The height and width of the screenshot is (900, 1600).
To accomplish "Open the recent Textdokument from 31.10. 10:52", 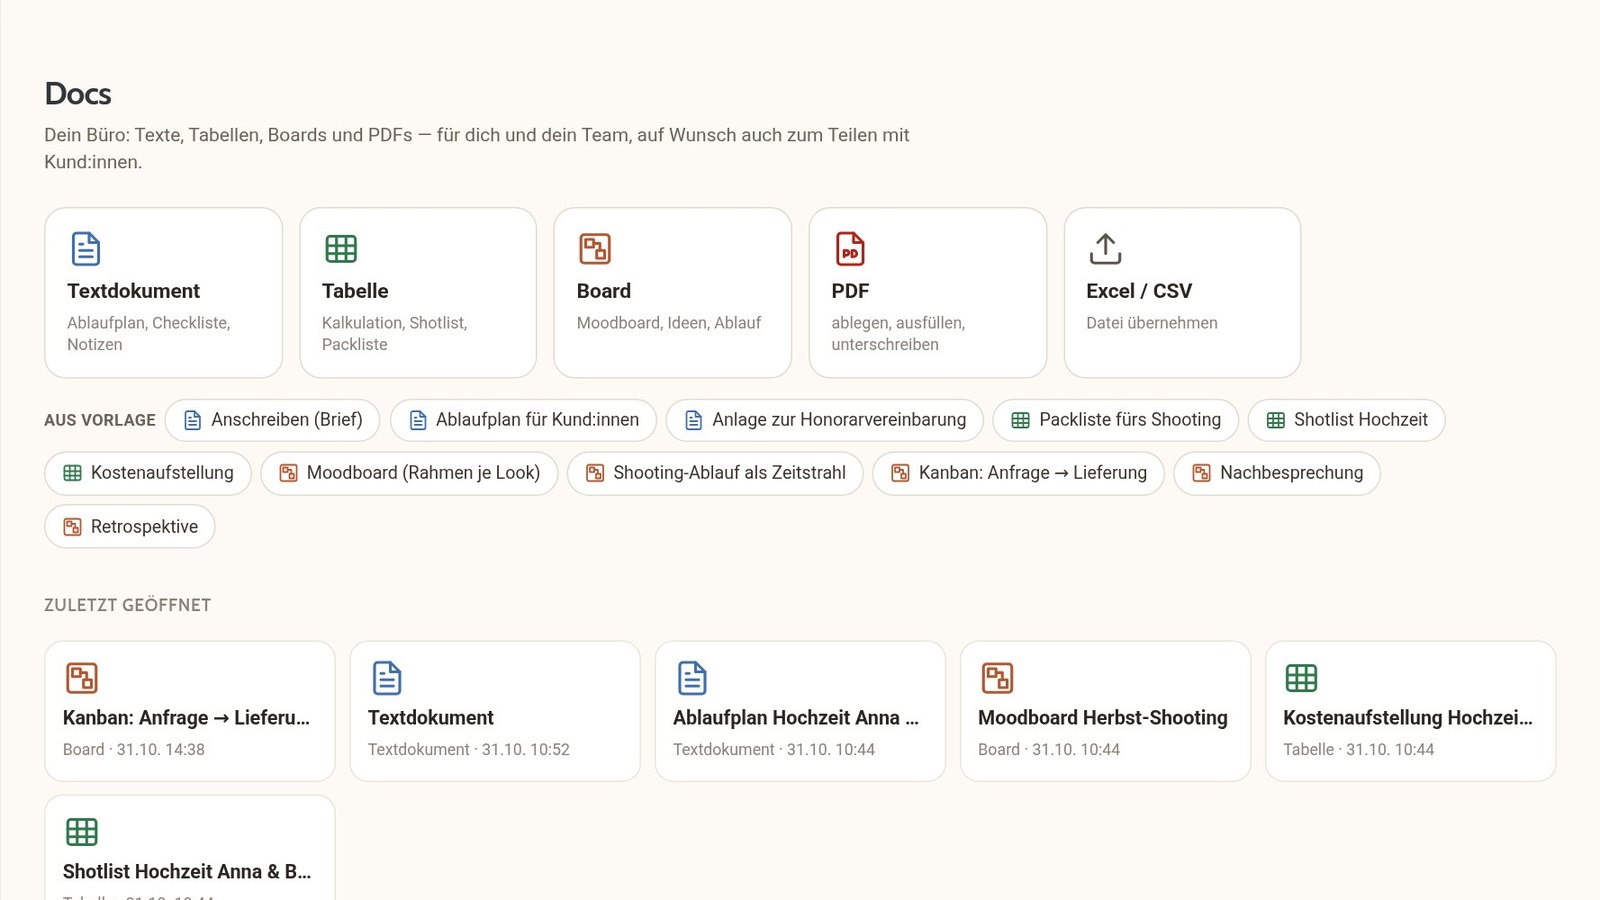I will point(495,711).
